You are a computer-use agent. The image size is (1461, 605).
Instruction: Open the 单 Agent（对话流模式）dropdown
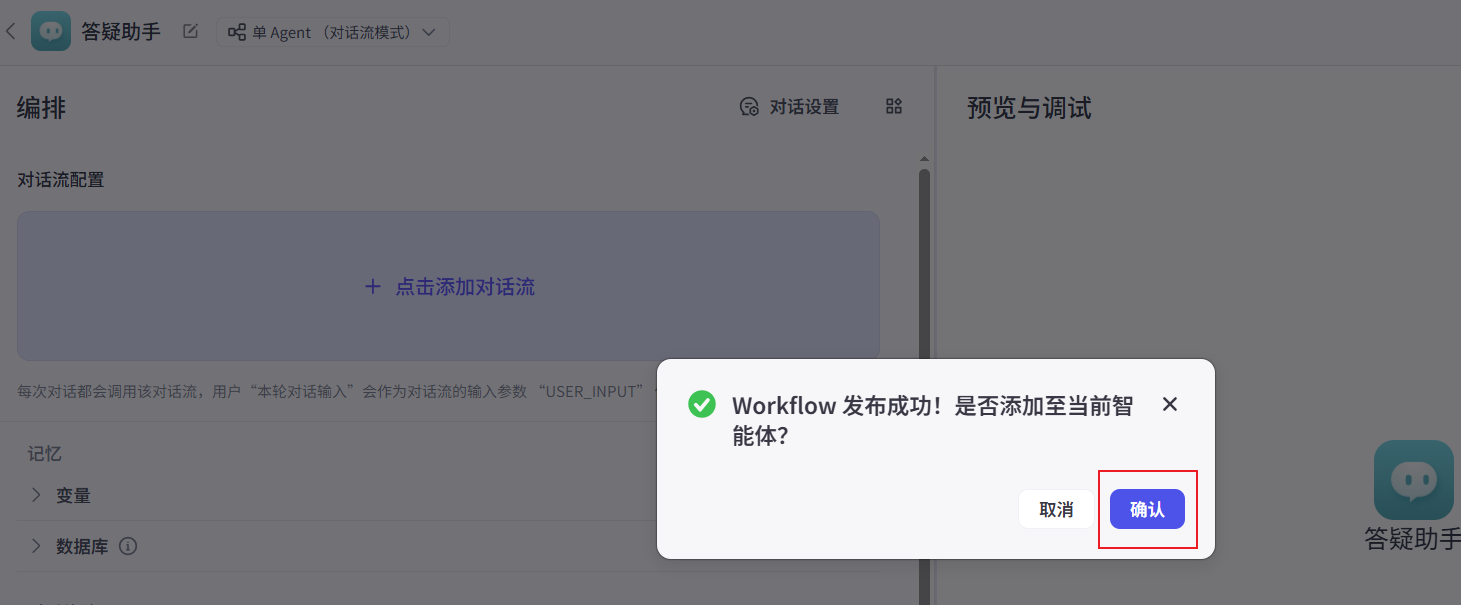[x=333, y=31]
